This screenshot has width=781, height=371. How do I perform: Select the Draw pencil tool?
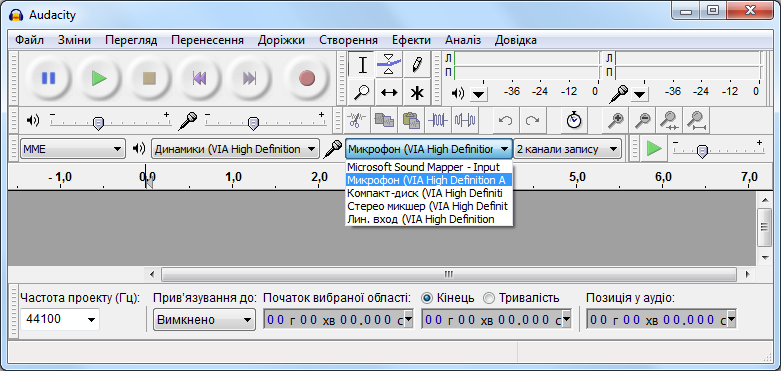click(417, 65)
